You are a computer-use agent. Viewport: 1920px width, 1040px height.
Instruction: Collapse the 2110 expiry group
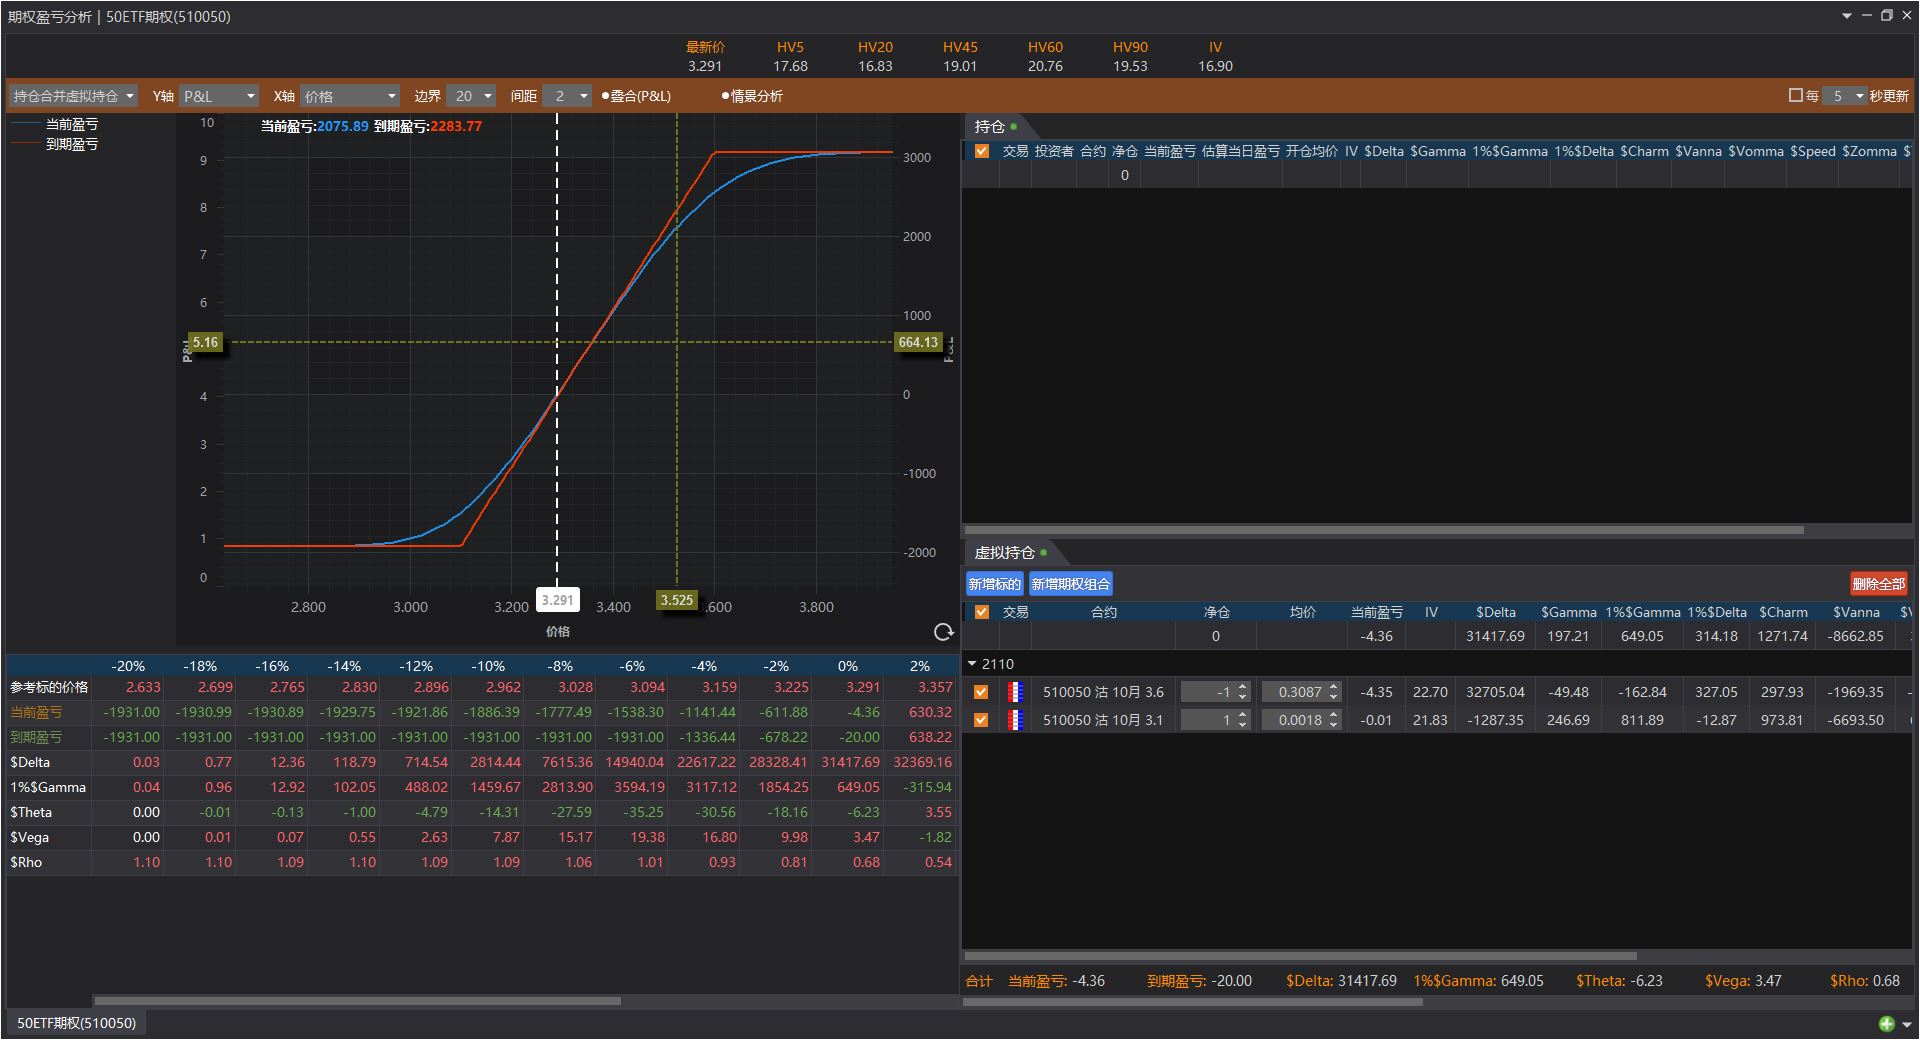972,664
